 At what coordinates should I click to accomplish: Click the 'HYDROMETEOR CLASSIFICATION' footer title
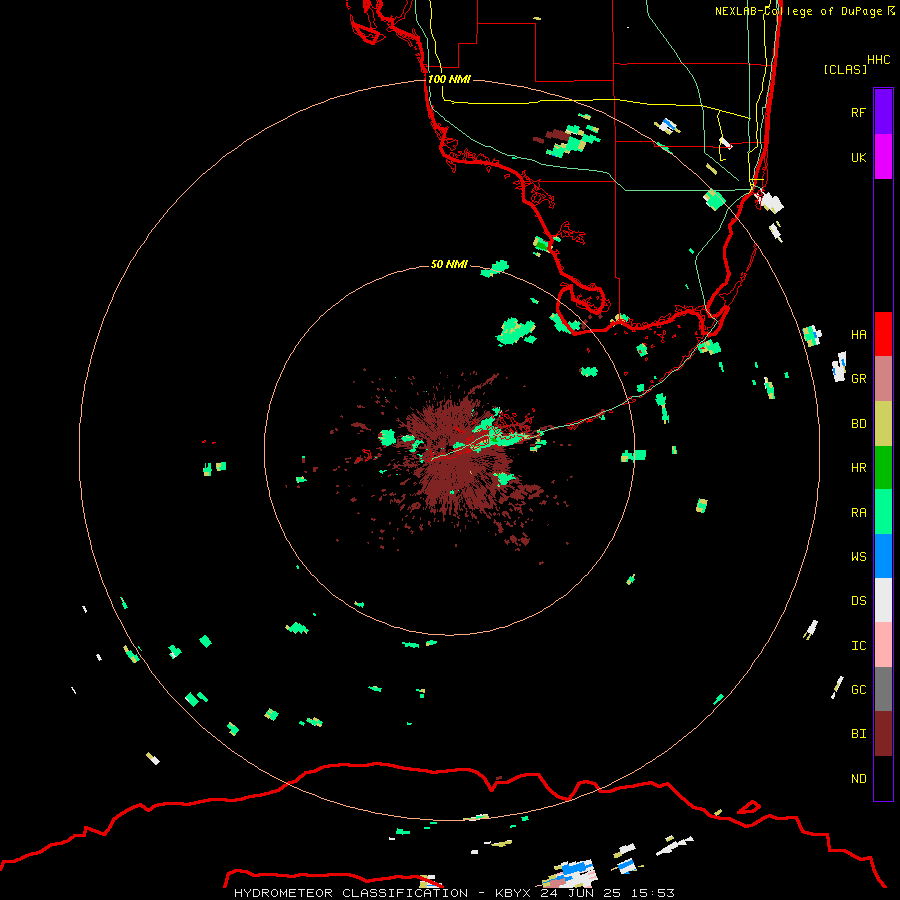coord(351,893)
